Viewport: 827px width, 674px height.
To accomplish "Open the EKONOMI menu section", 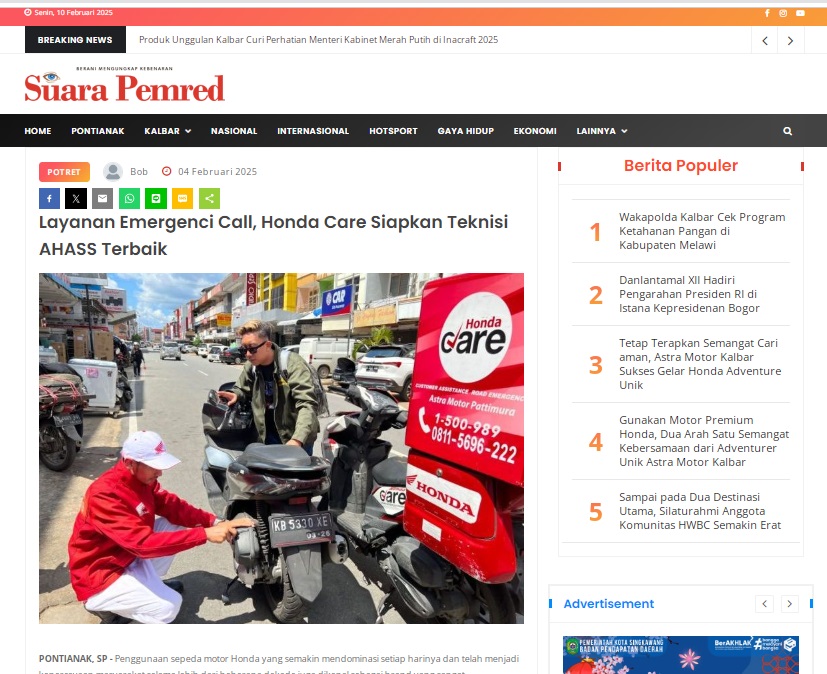I will [535, 131].
